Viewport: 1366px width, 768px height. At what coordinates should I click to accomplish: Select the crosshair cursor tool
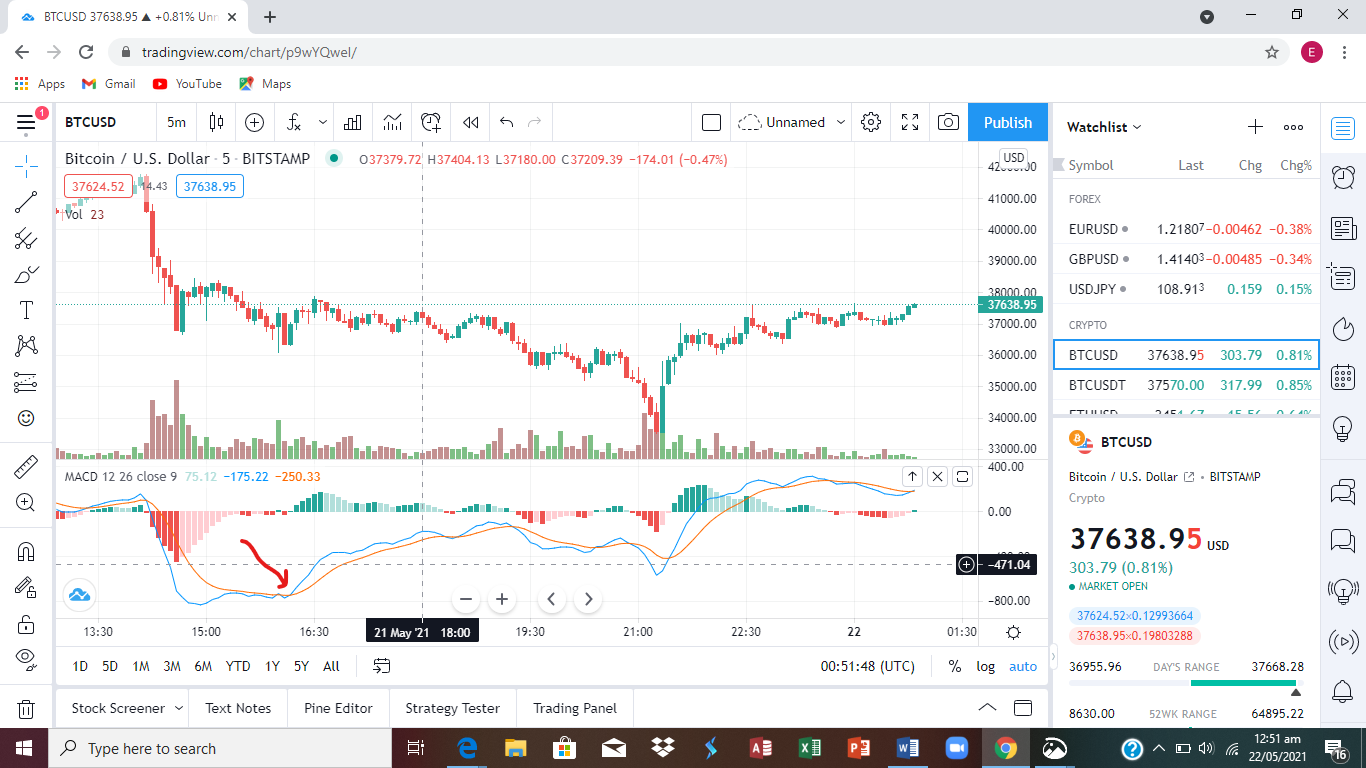point(26,166)
